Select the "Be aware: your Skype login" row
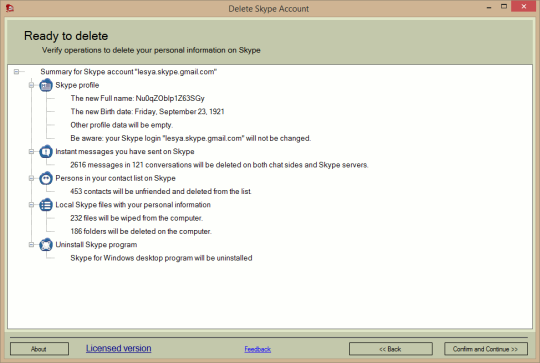Viewport: 540px width, 363px height. [191, 138]
